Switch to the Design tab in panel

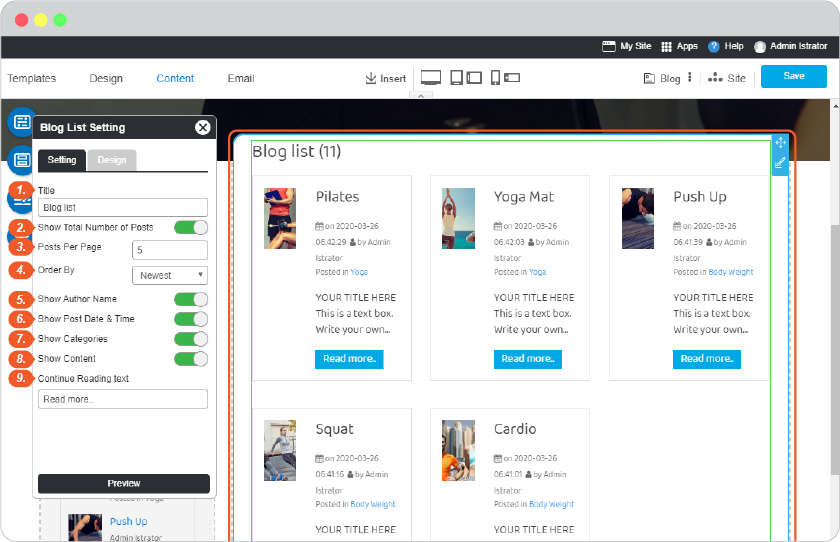click(111, 160)
